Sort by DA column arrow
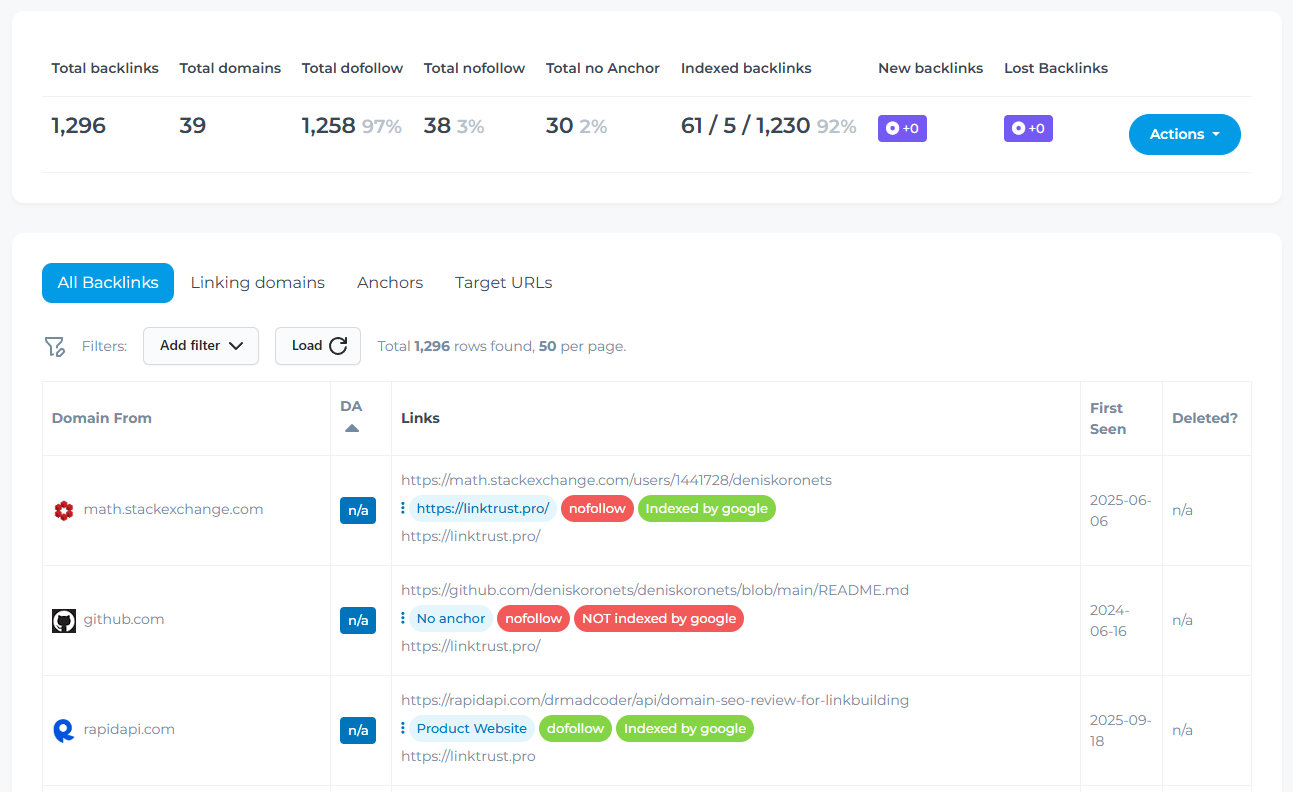 click(351, 428)
